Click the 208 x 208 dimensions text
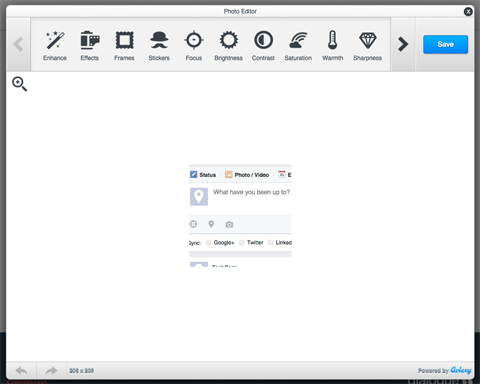Screen dimensions: 480x384 point(81,371)
